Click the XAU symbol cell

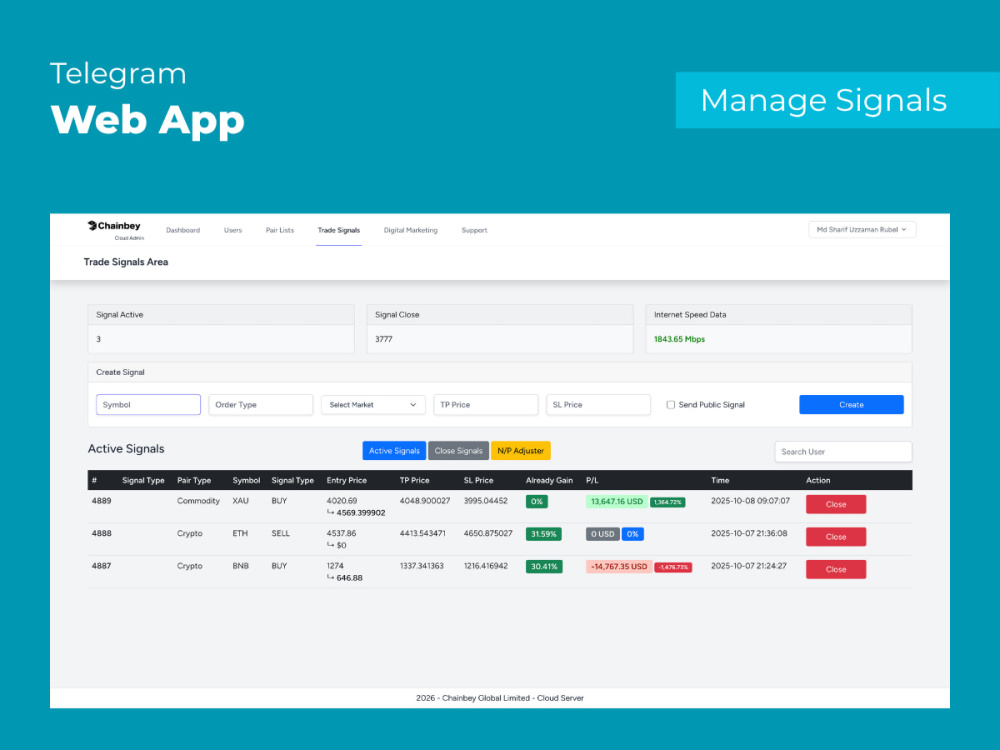240,501
